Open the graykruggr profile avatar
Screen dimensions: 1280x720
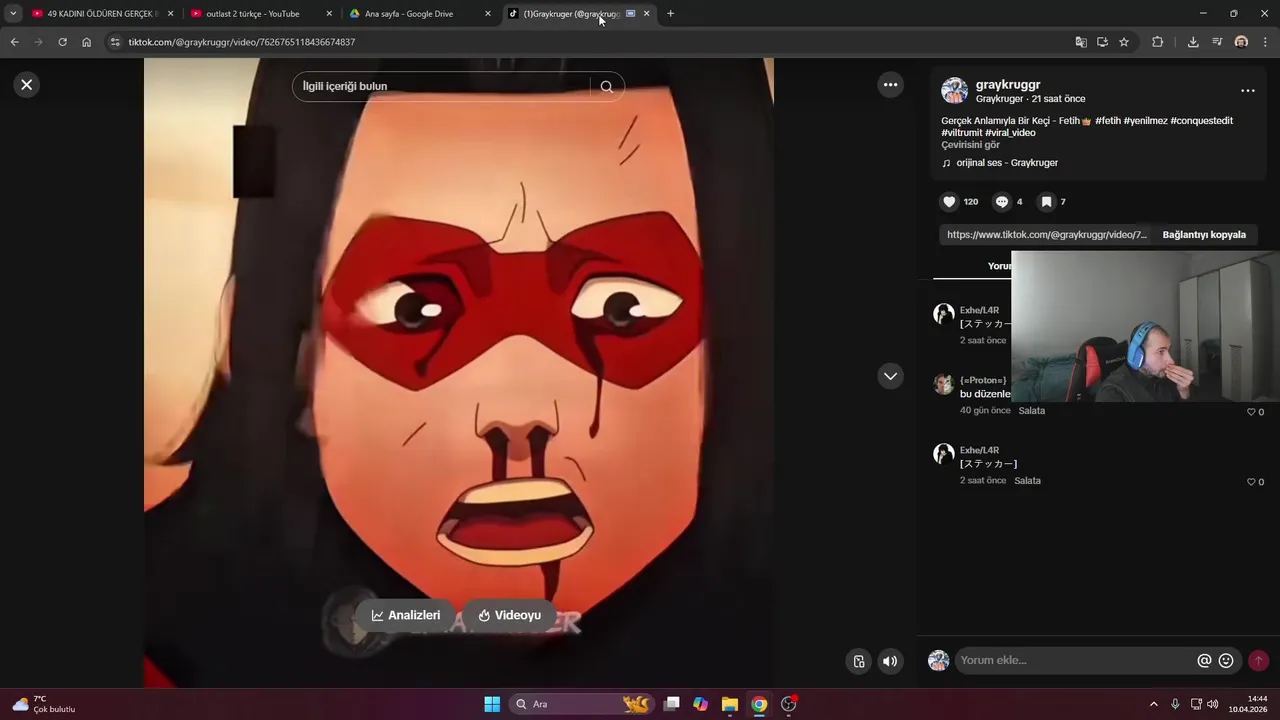pyautogui.click(x=954, y=91)
